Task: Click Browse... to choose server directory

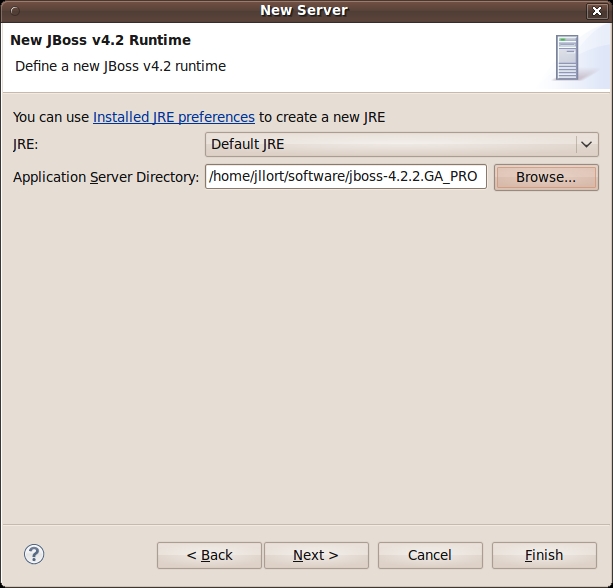Action: pos(546,177)
